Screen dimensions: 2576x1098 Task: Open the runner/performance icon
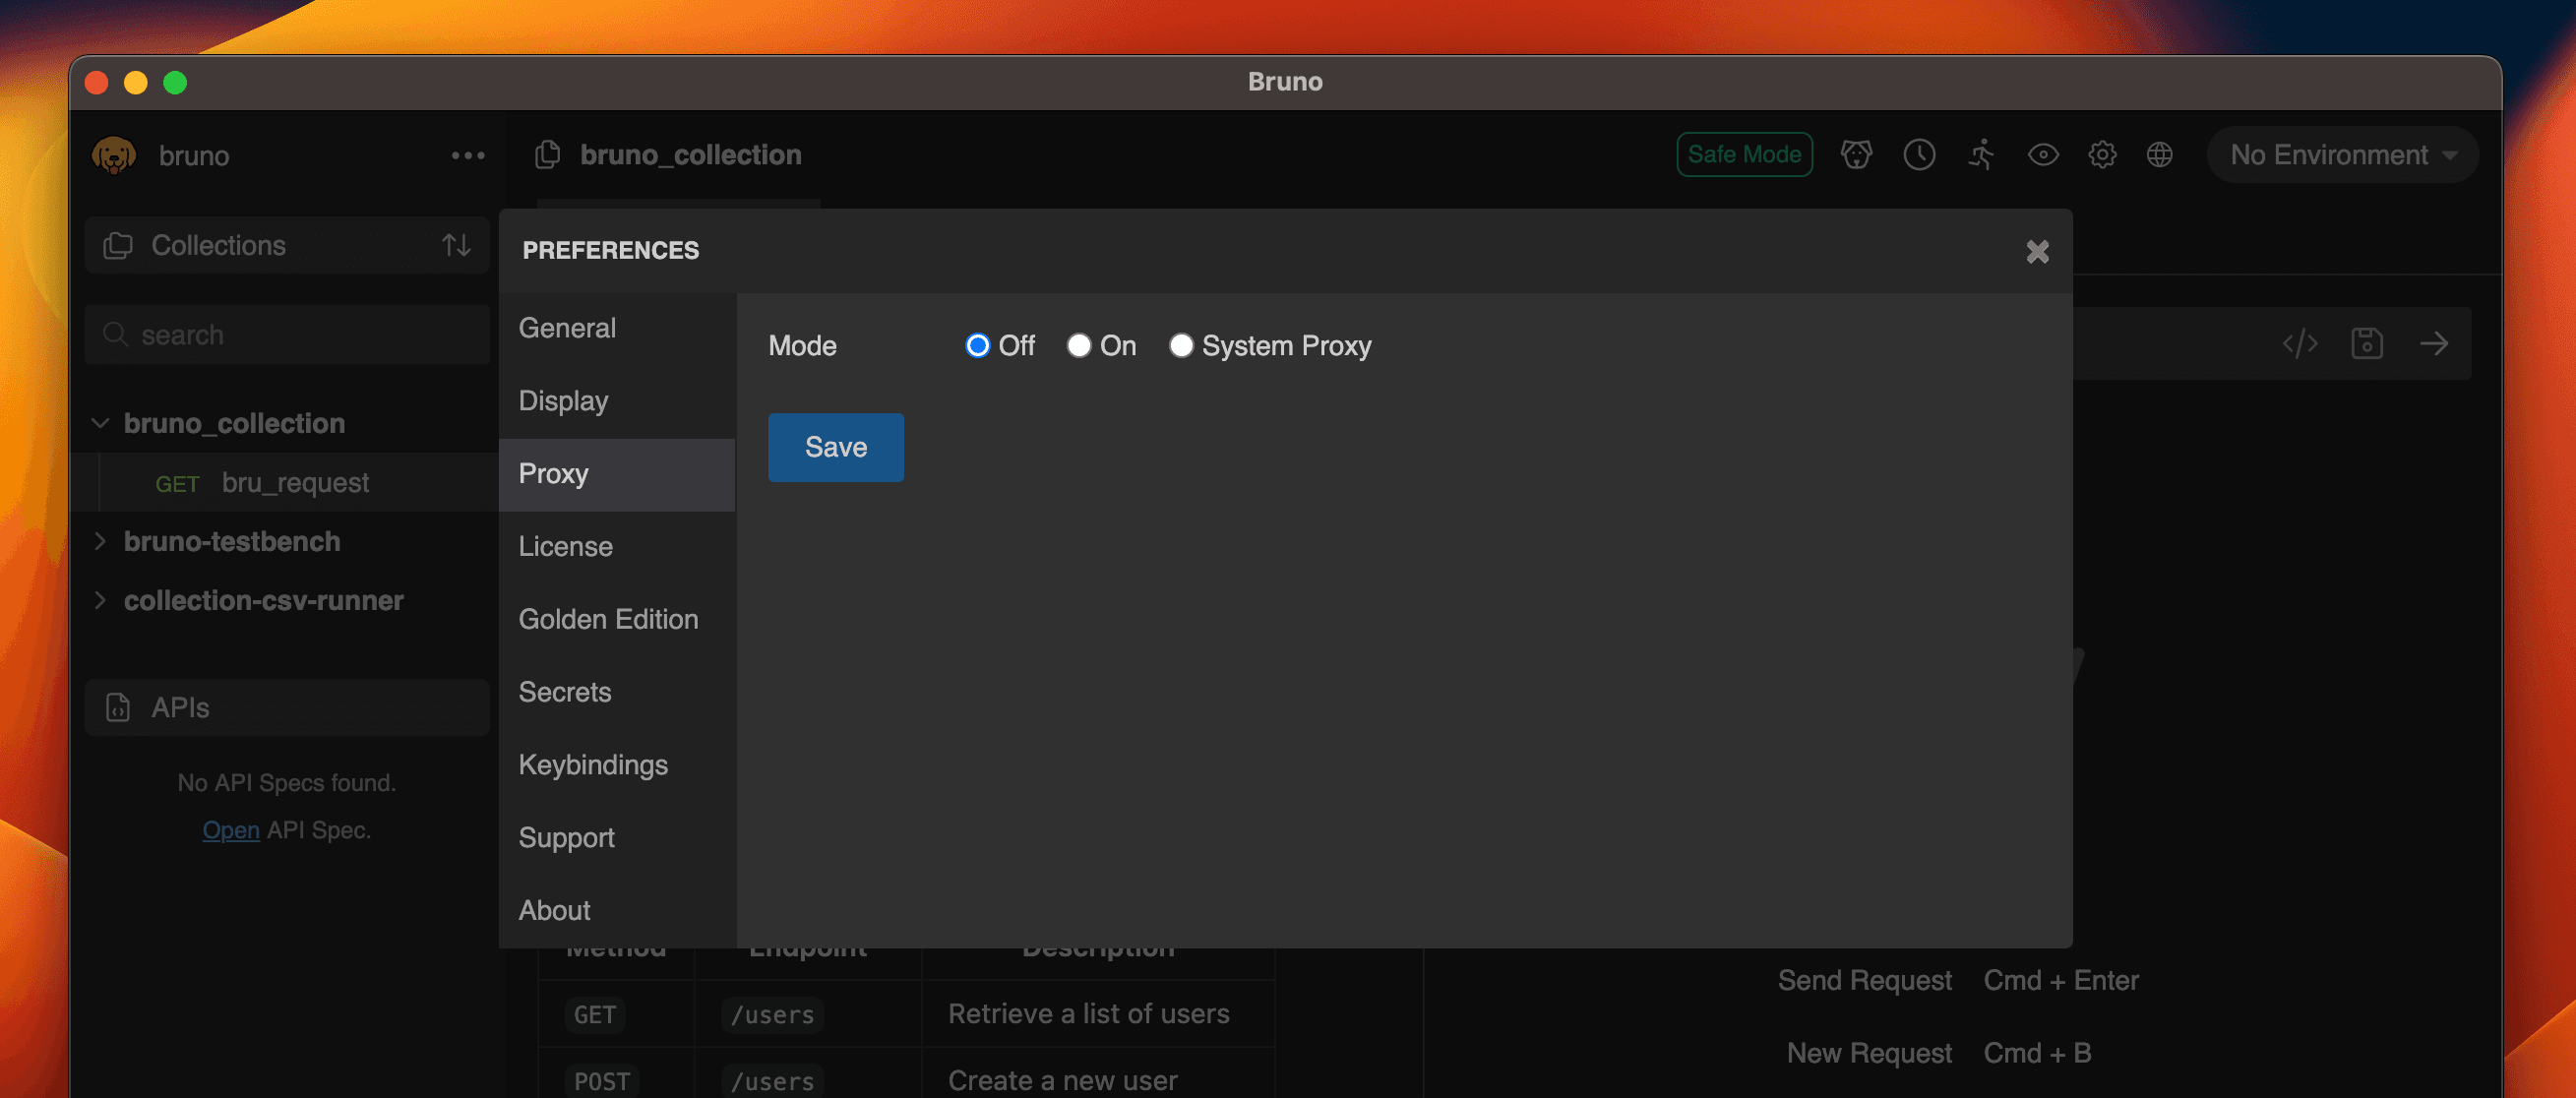point(1982,152)
